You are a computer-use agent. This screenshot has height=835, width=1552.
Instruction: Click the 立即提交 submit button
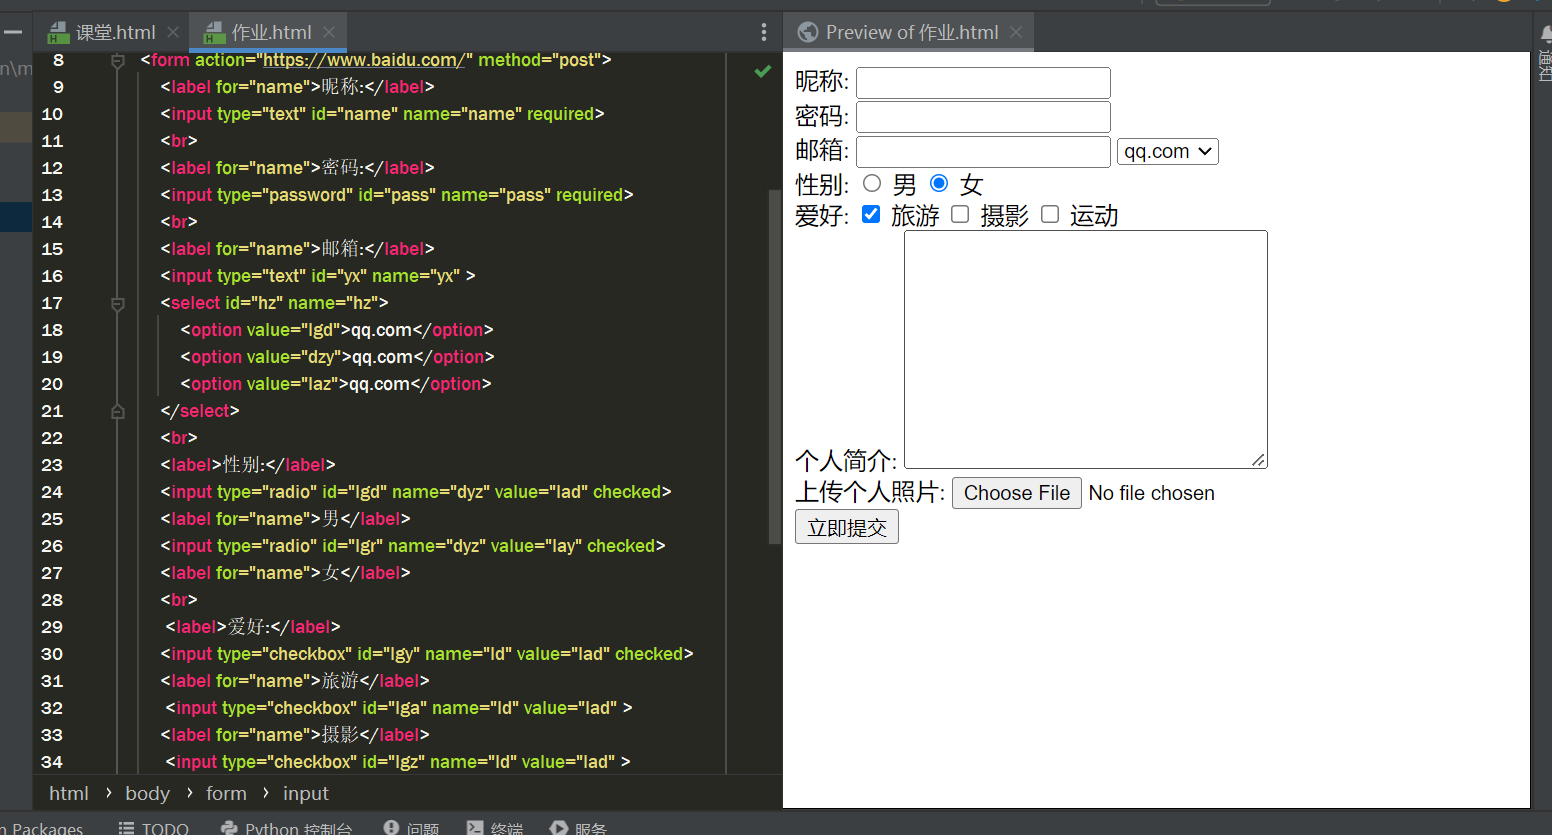tap(846, 527)
